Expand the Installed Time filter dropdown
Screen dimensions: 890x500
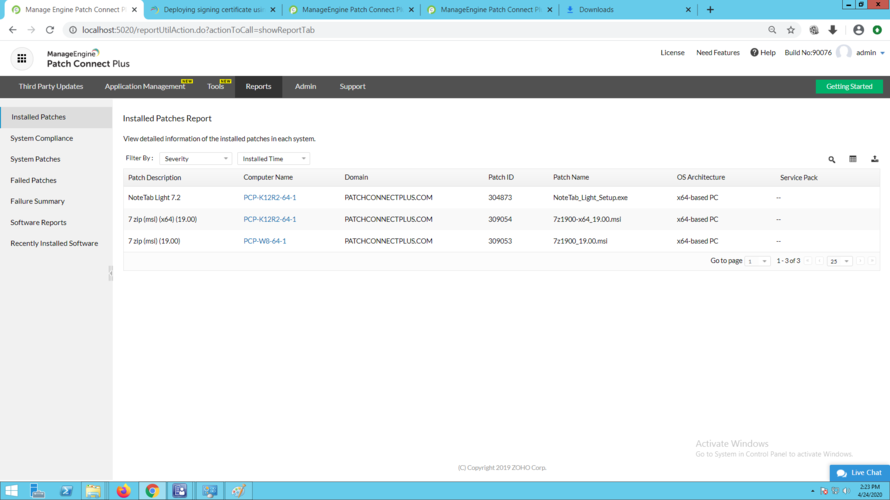tap(273, 159)
